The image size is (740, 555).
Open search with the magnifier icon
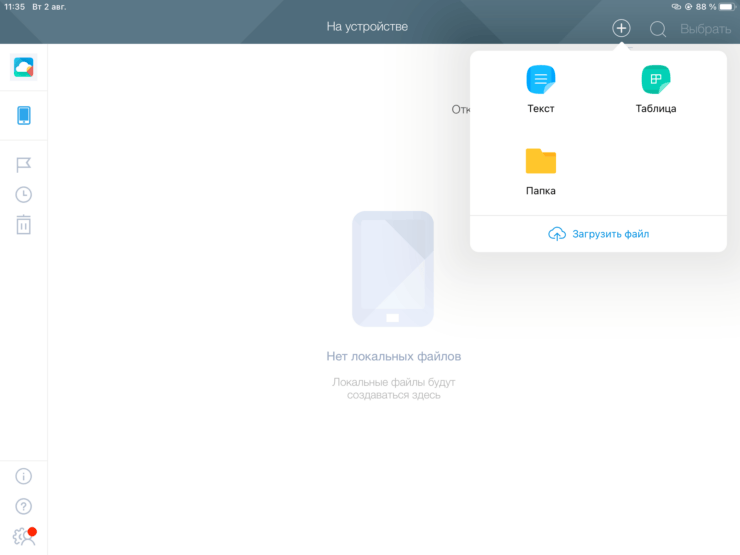coord(658,29)
